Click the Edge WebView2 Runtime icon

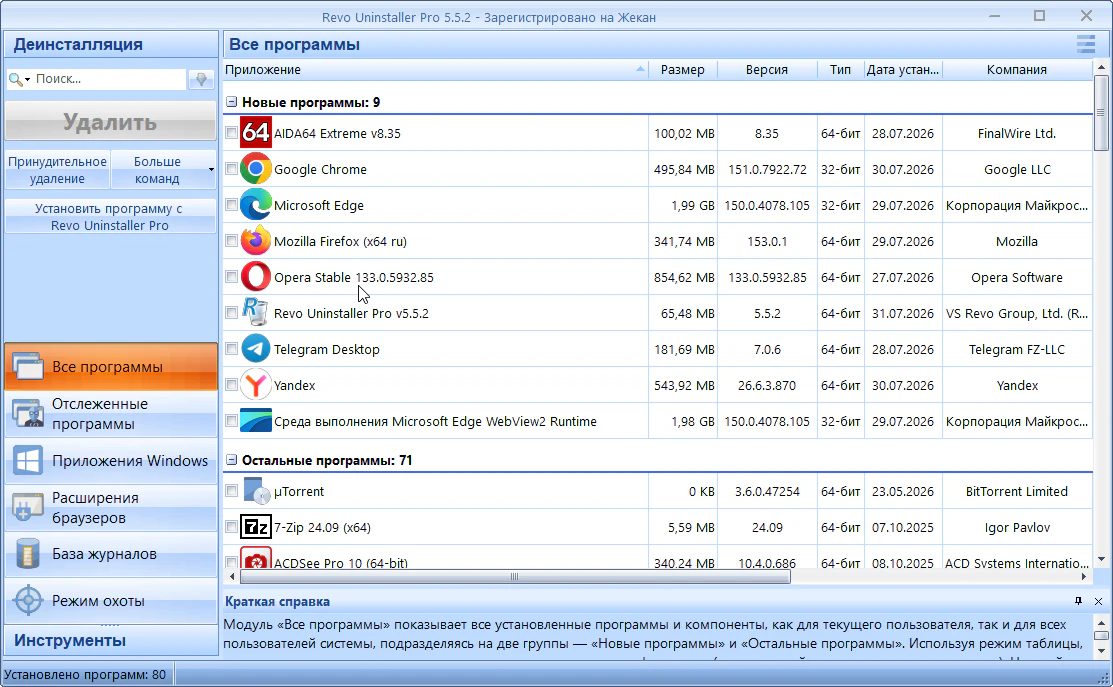[256, 421]
